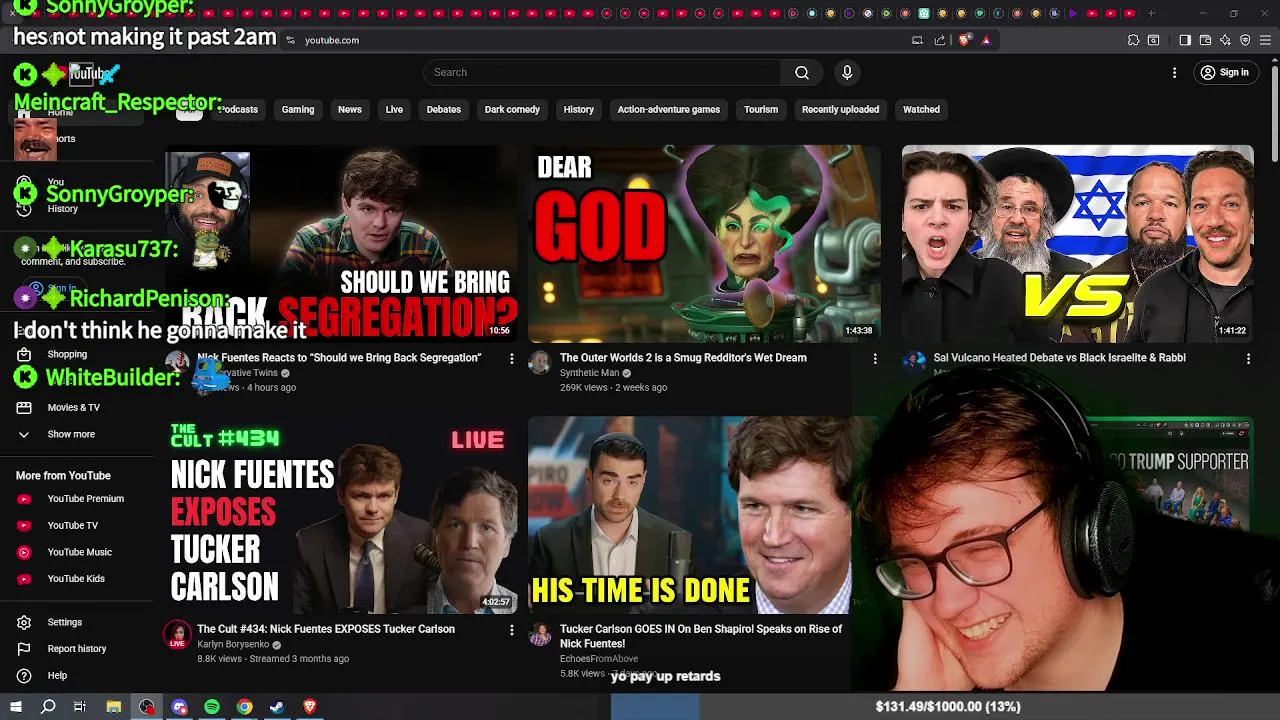Open Steam from the taskbar
The height and width of the screenshot is (720, 1280).
277,707
